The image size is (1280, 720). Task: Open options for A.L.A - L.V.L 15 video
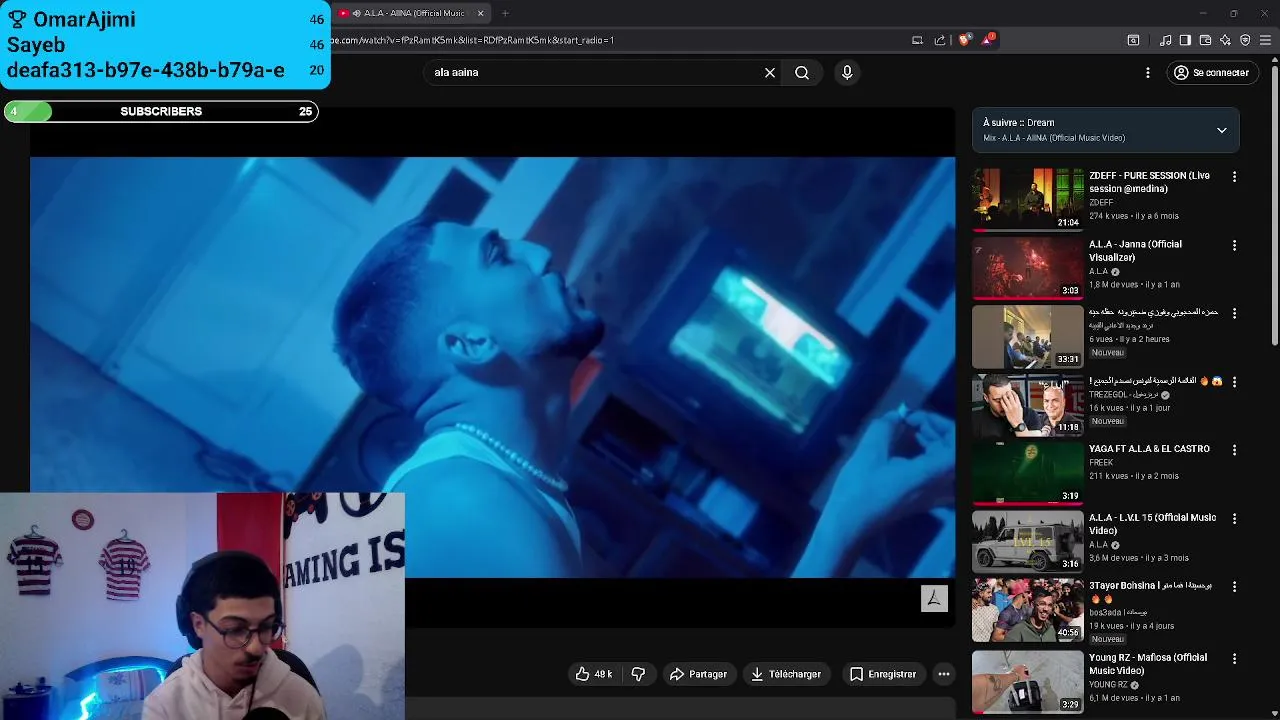point(1234,518)
